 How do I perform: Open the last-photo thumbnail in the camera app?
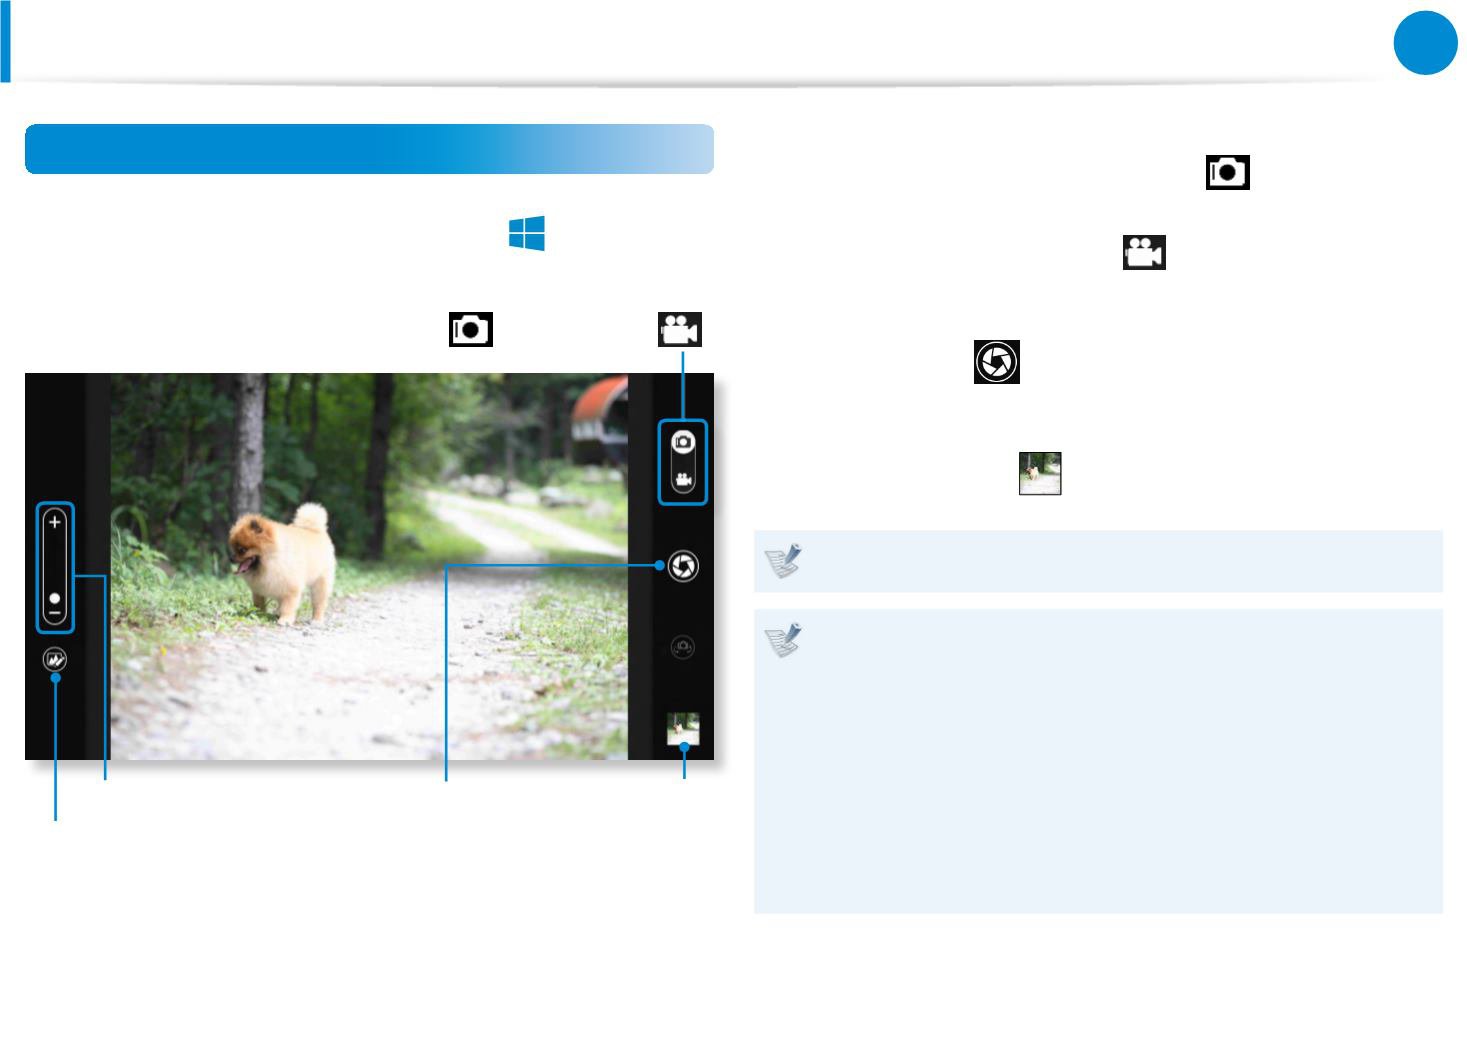pos(683,729)
